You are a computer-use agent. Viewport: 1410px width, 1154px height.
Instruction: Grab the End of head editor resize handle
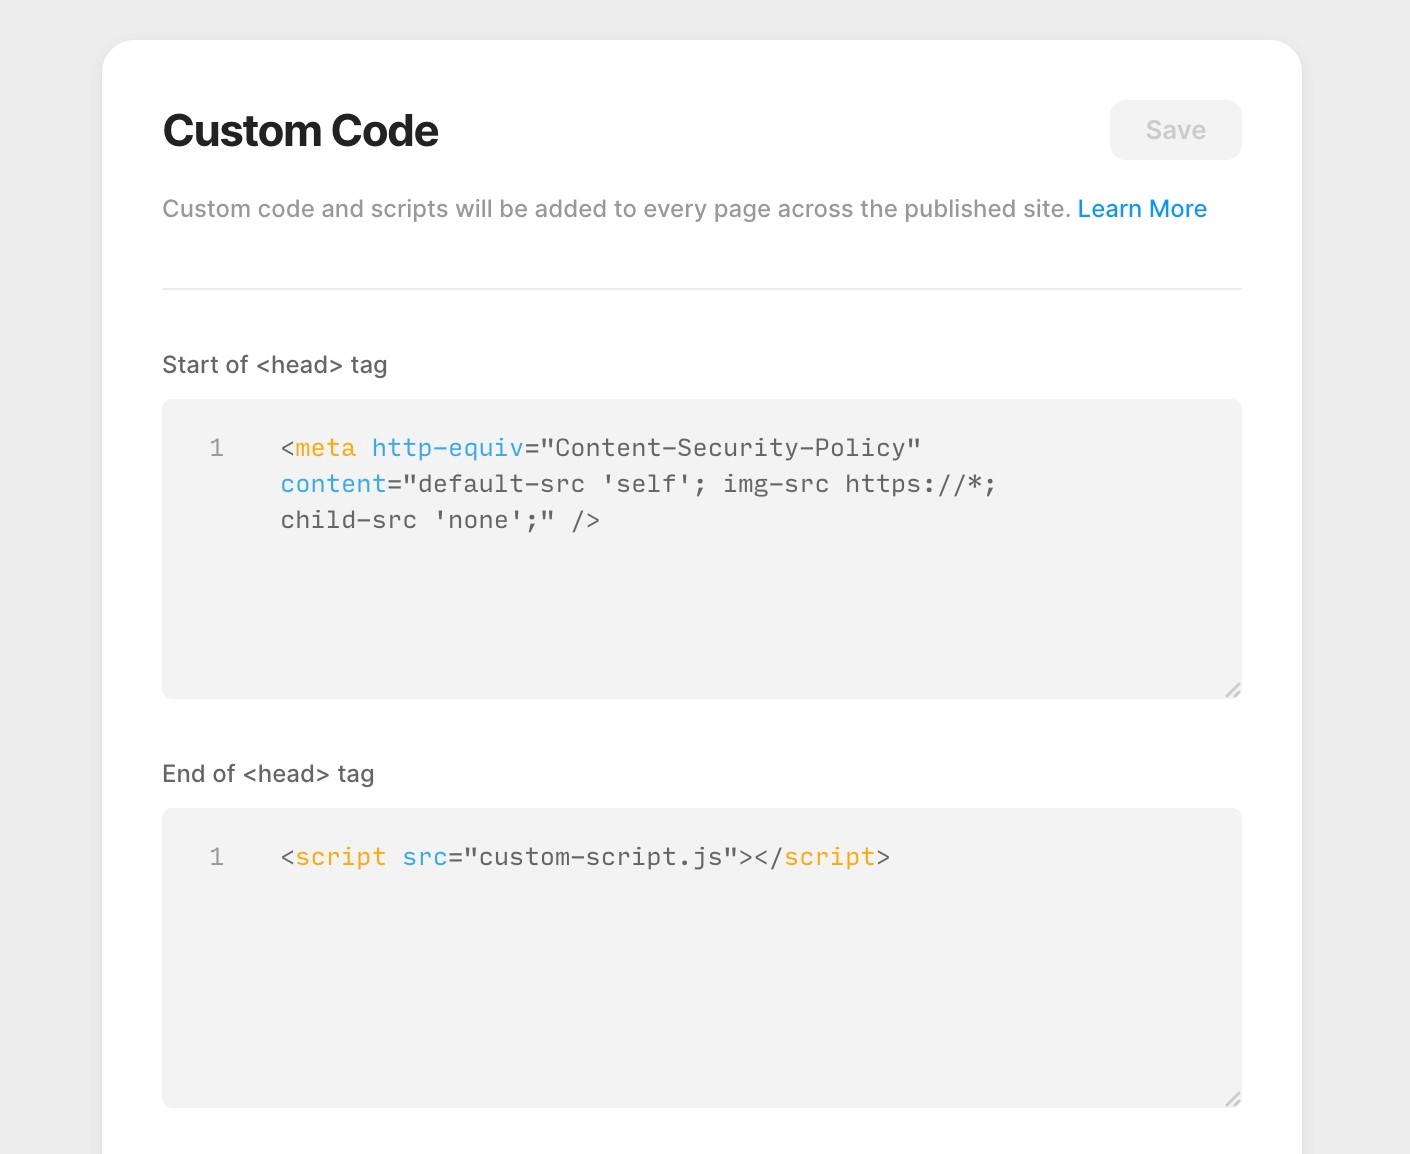click(x=1232, y=1098)
